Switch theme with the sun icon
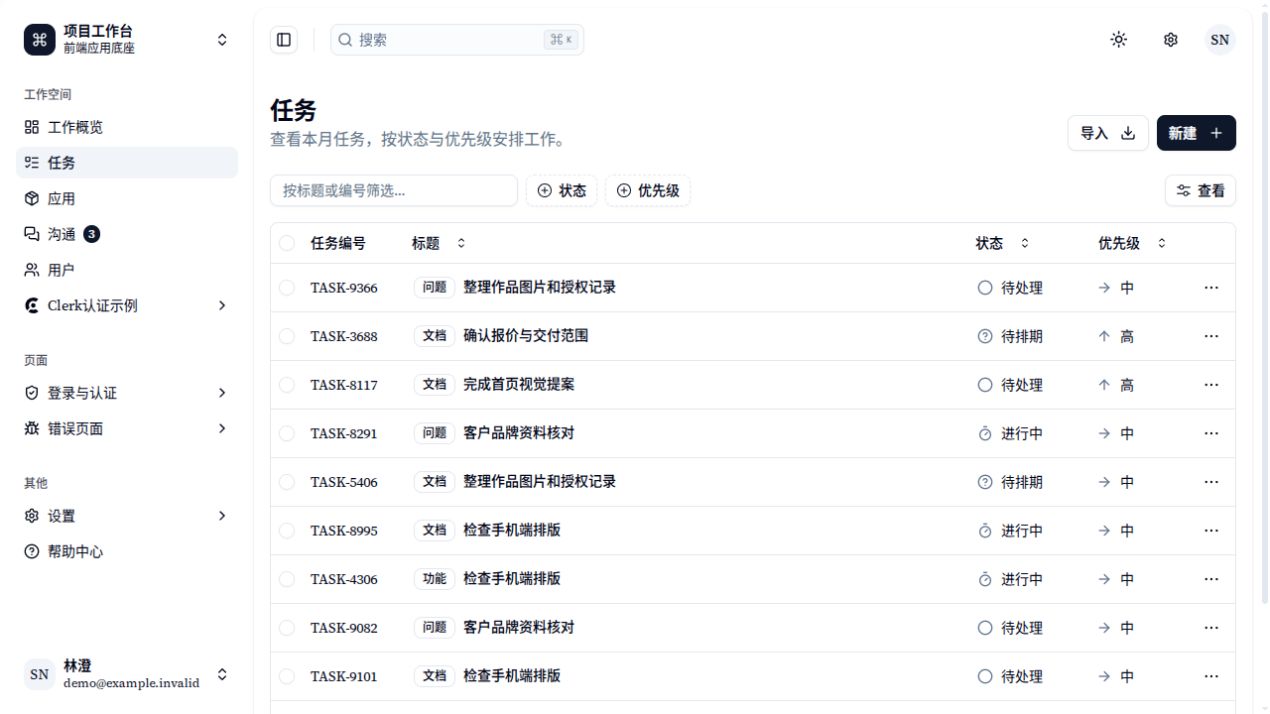Viewport: 1270px width, 714px height. tap(1119, 40)
